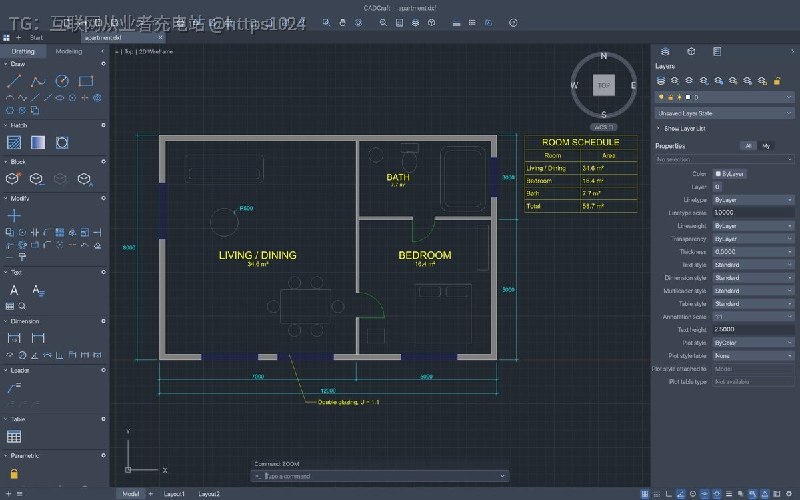Open the Lineweight dropdown
The height and width of the screenshot is (500, 800).
tap(753, 226)
